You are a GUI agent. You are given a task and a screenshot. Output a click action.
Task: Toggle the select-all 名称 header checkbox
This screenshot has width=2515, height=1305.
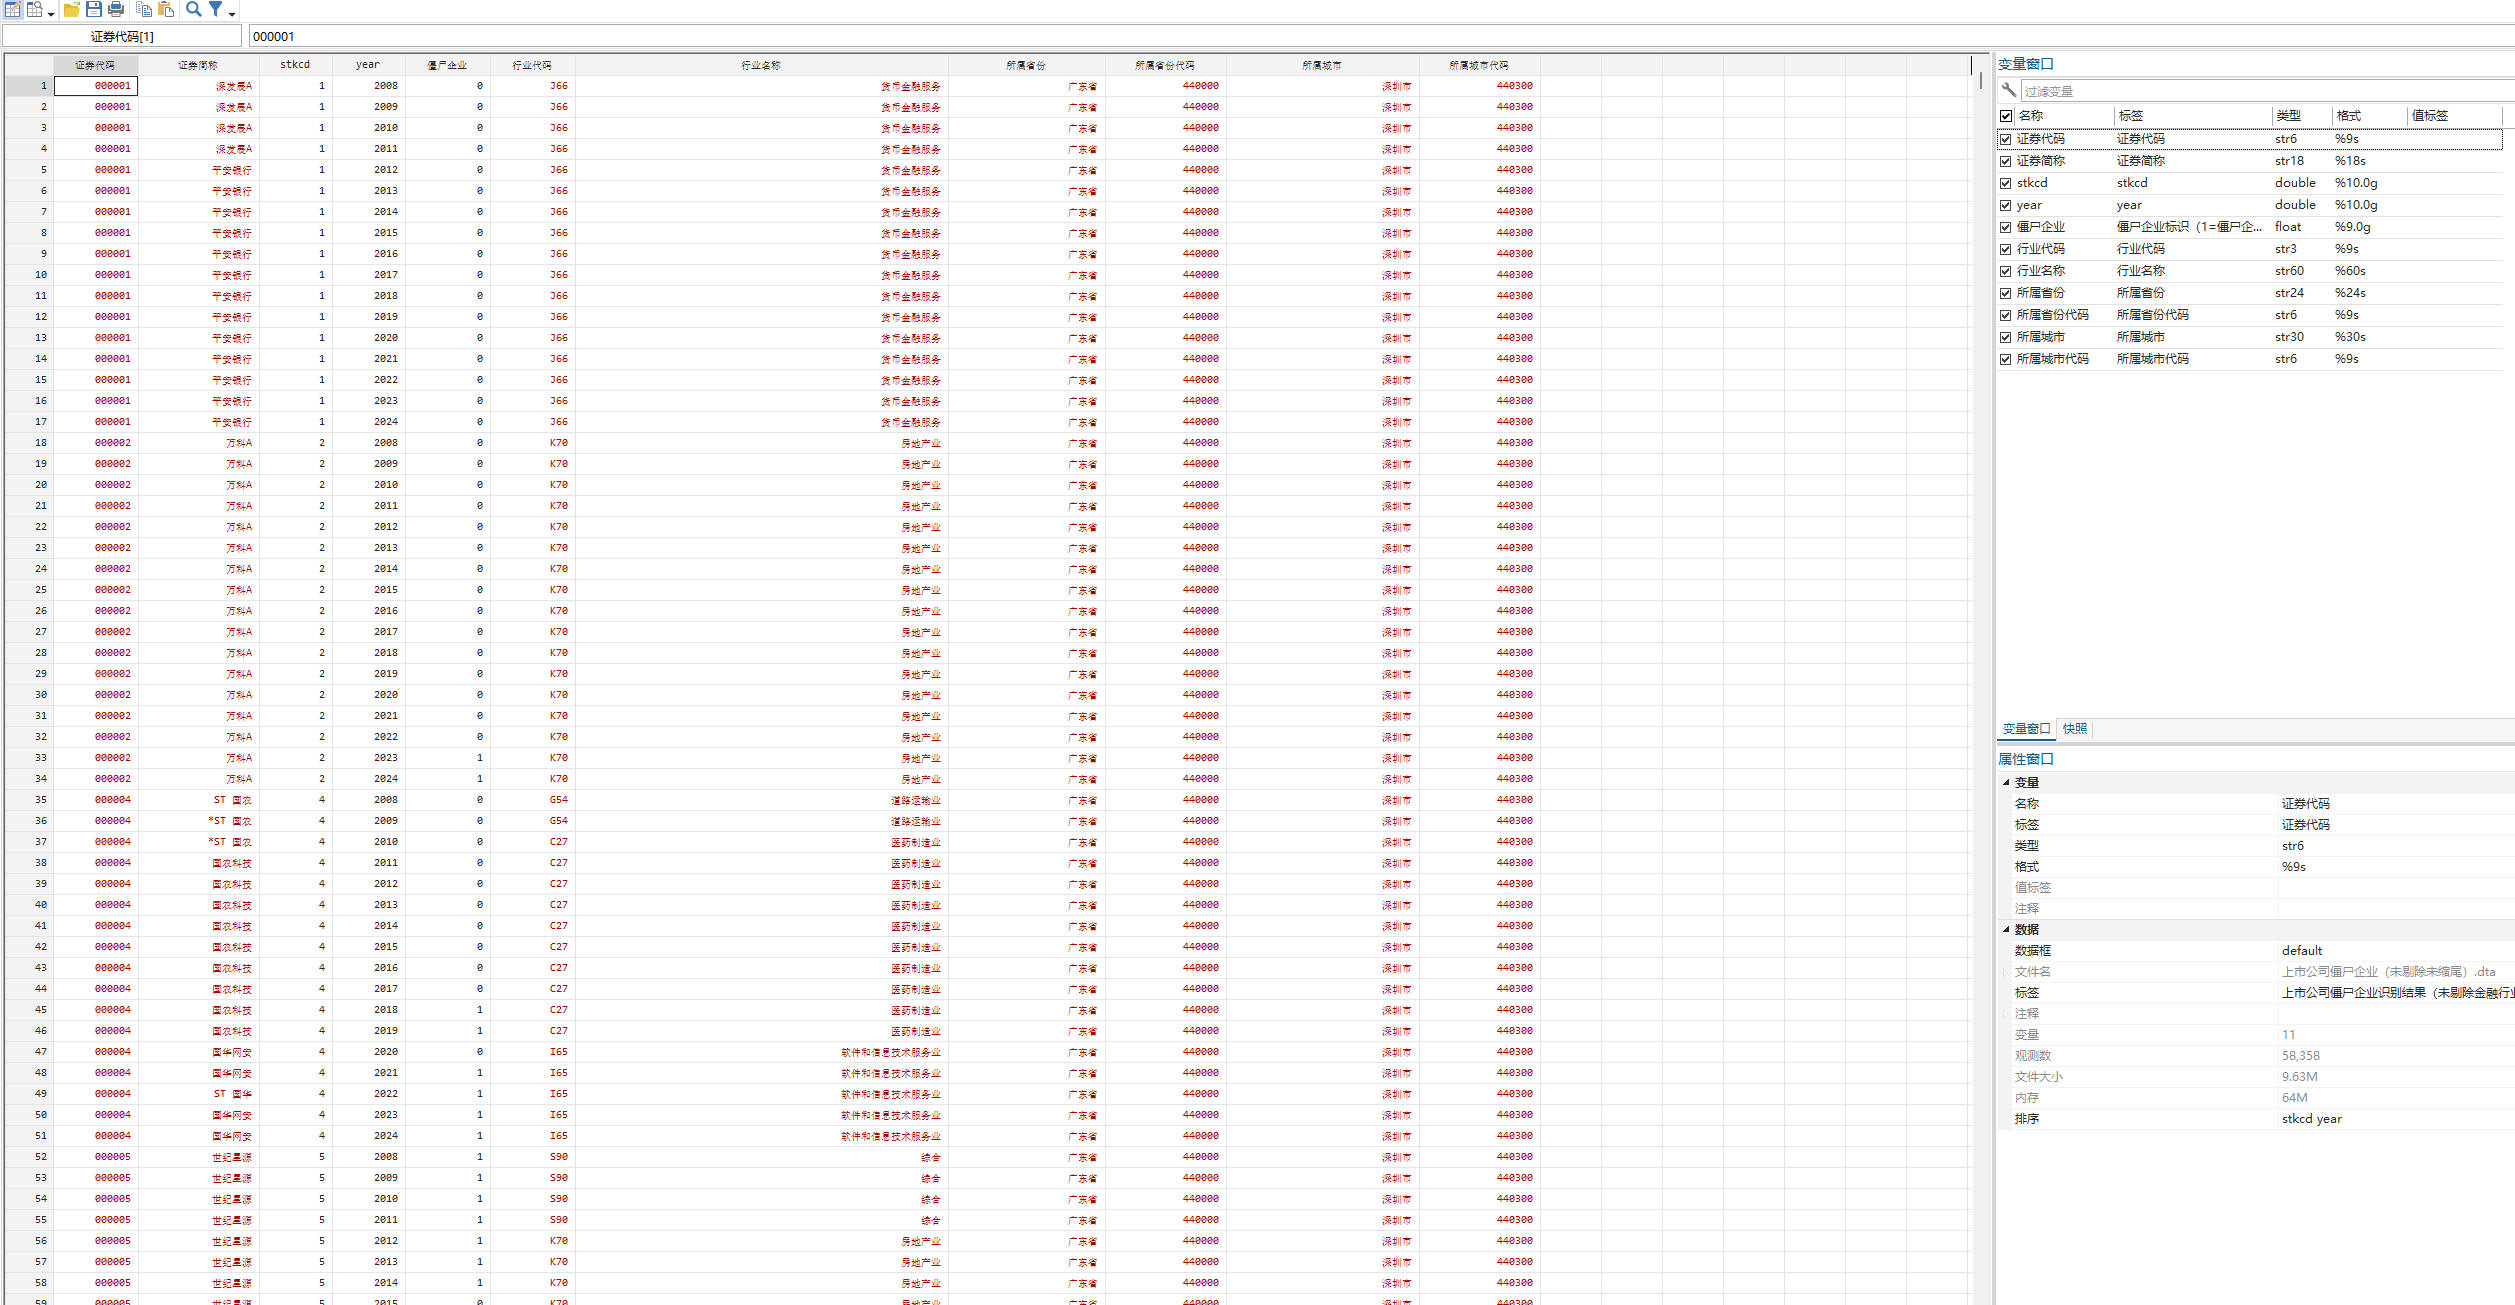tap(2005, 116)
